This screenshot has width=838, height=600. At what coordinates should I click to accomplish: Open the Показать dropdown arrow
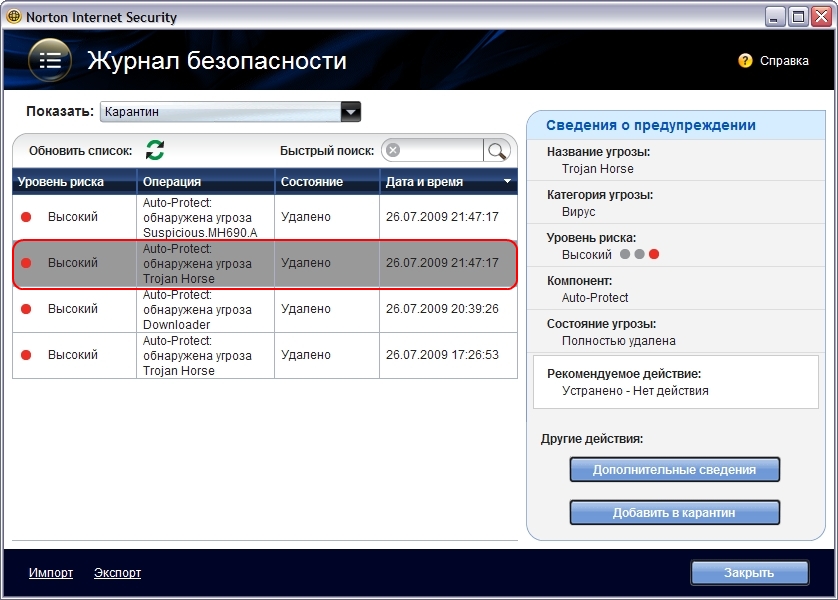(x=351, y=112)
